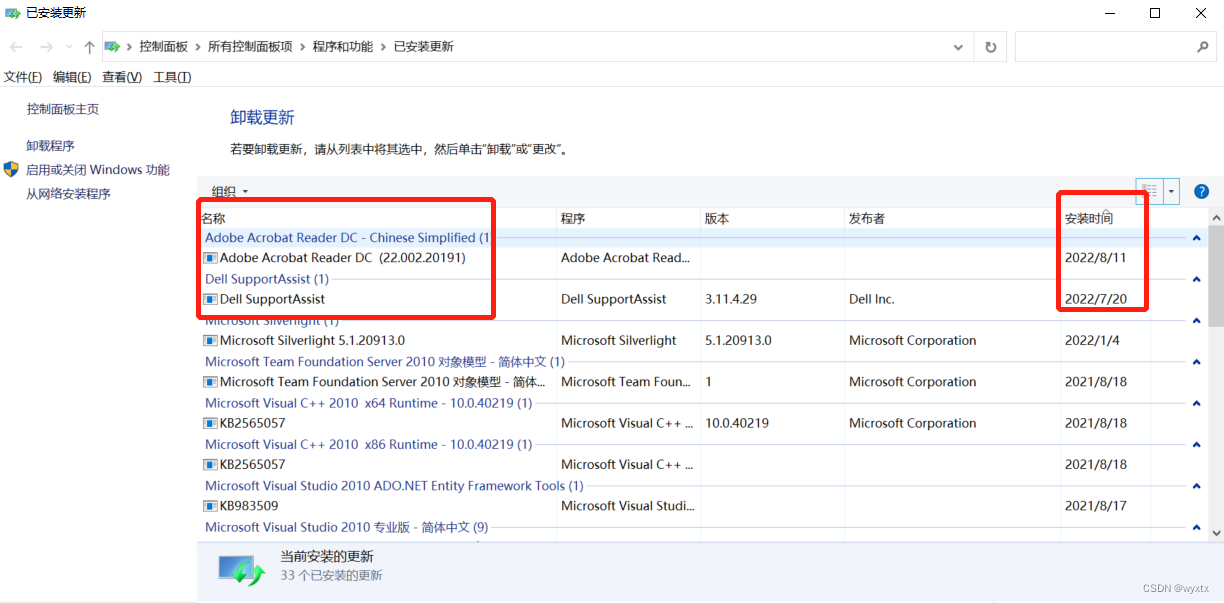
Task: Expand address bar history dropdown
Action: 960,47
